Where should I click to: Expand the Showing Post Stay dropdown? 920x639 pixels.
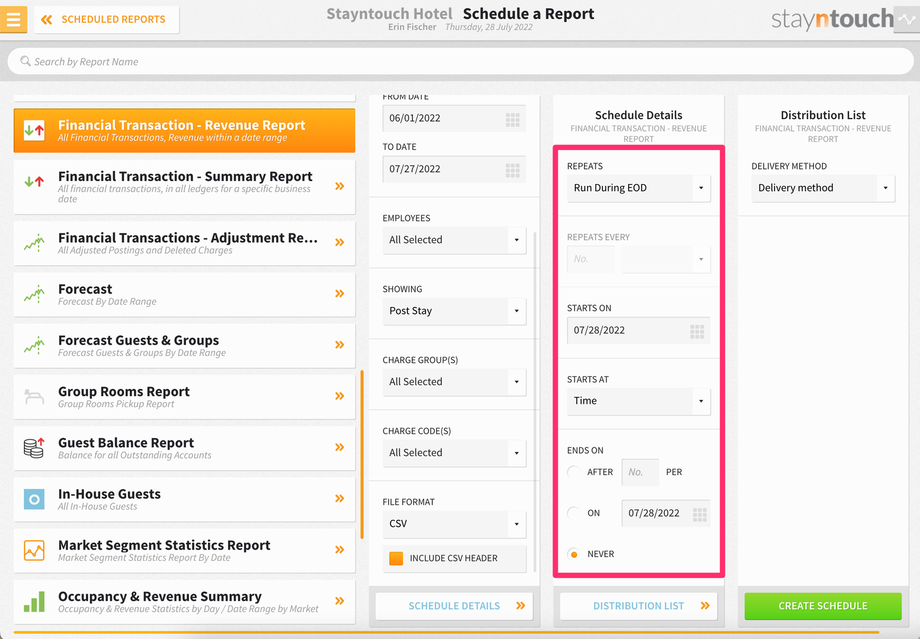[x=454, y=311]
